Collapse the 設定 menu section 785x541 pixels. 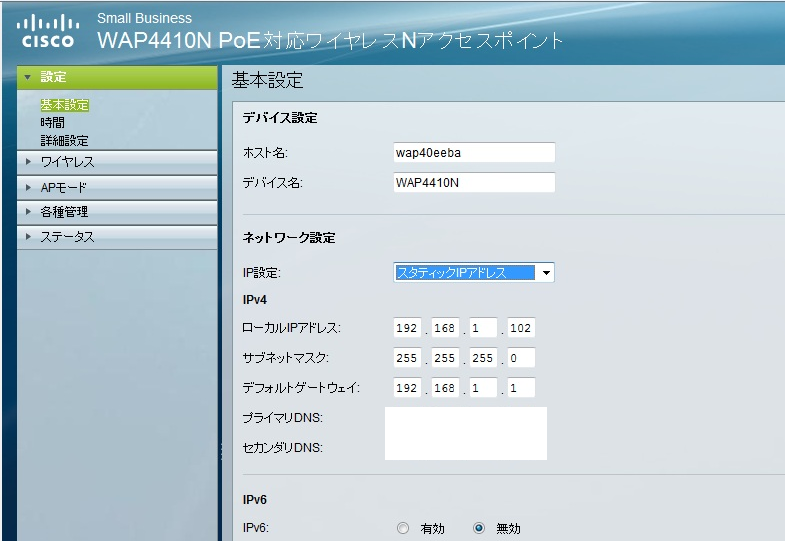point(117,77)
